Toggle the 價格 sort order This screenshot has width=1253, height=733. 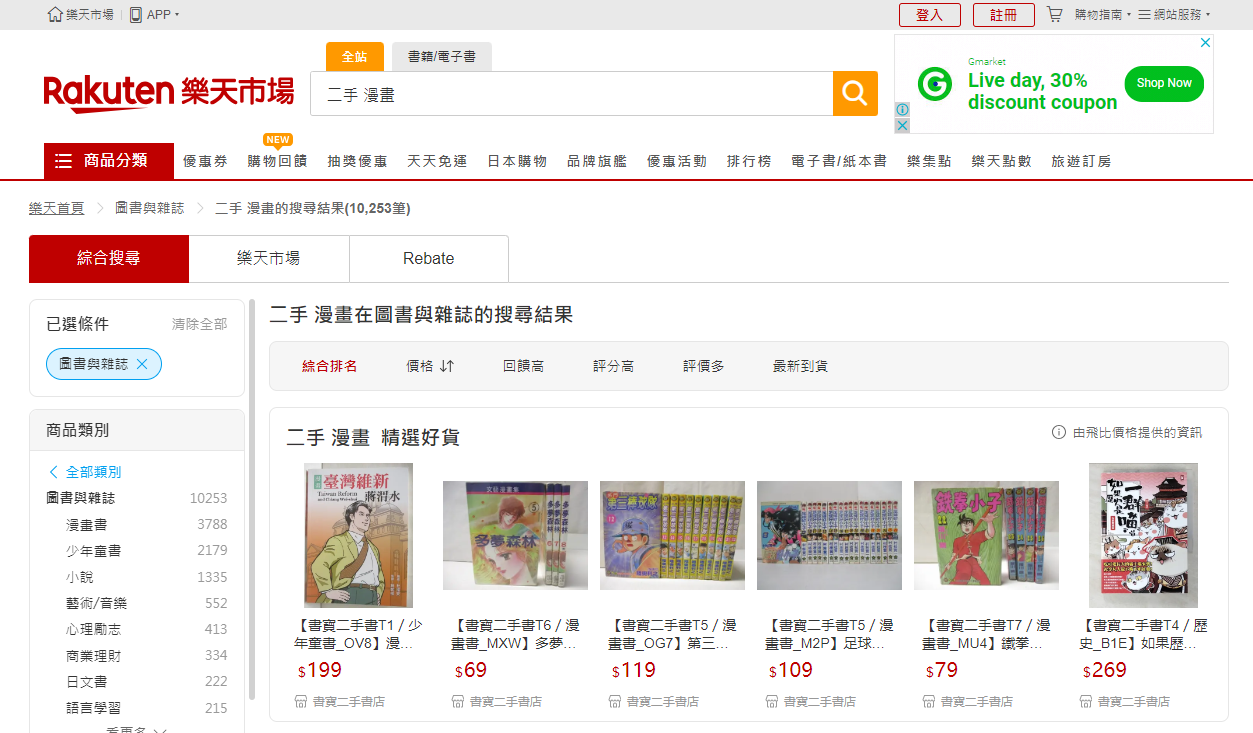[430, 366]
